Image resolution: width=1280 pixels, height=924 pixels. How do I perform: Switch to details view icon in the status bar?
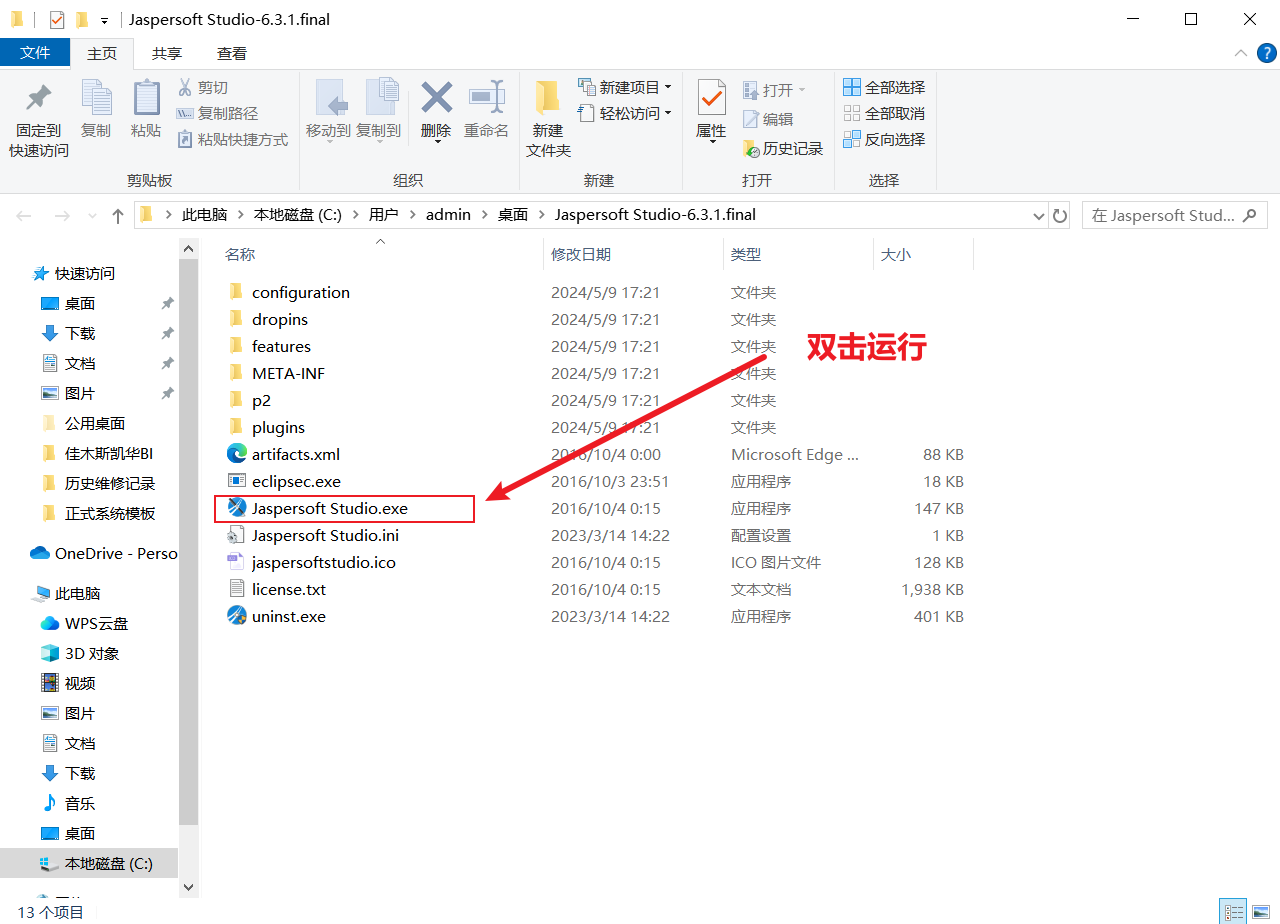(x=1234, y=911)
